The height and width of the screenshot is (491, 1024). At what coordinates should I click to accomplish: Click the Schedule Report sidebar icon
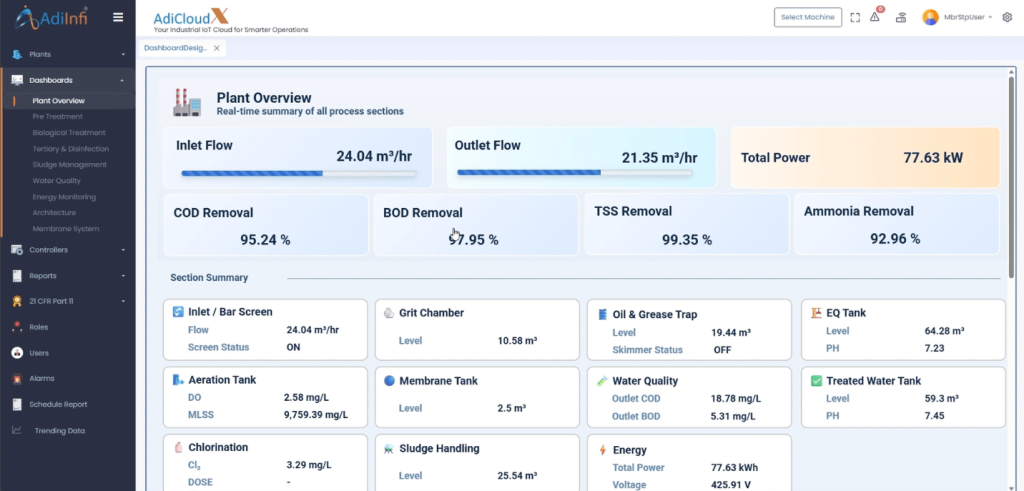pyautogui.click(x=17, y=404)
